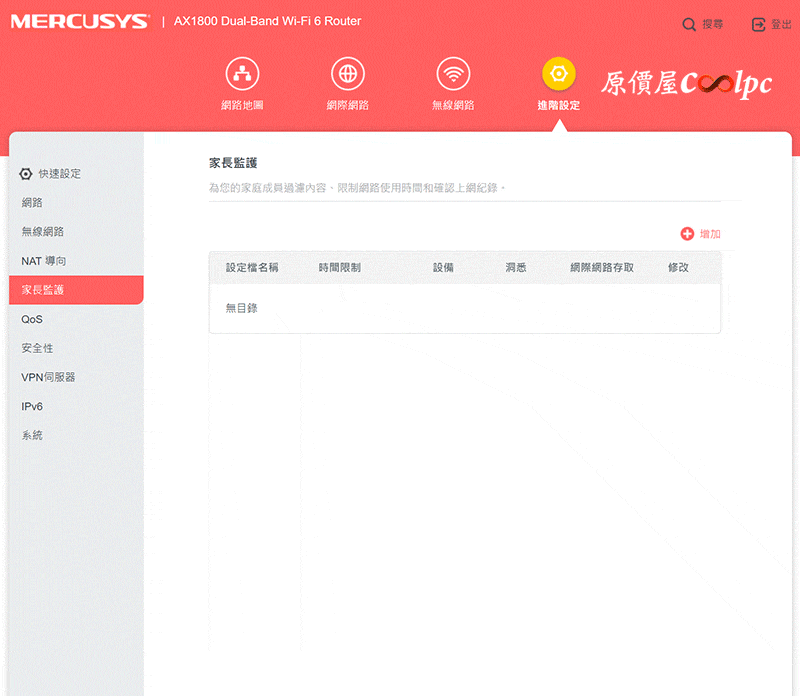Open 無線網路 in the sidebar
This screenshot has height=696, width=800.
click(43, 232)
